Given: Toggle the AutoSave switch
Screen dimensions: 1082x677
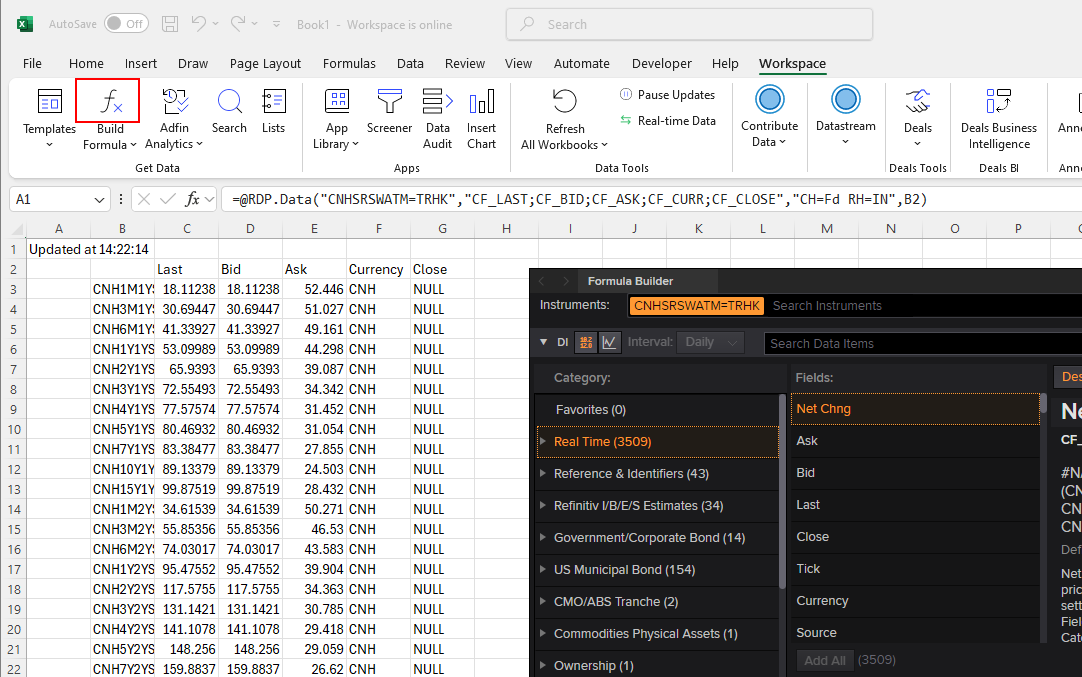Looking at the screenshot, I should (126, 24).
